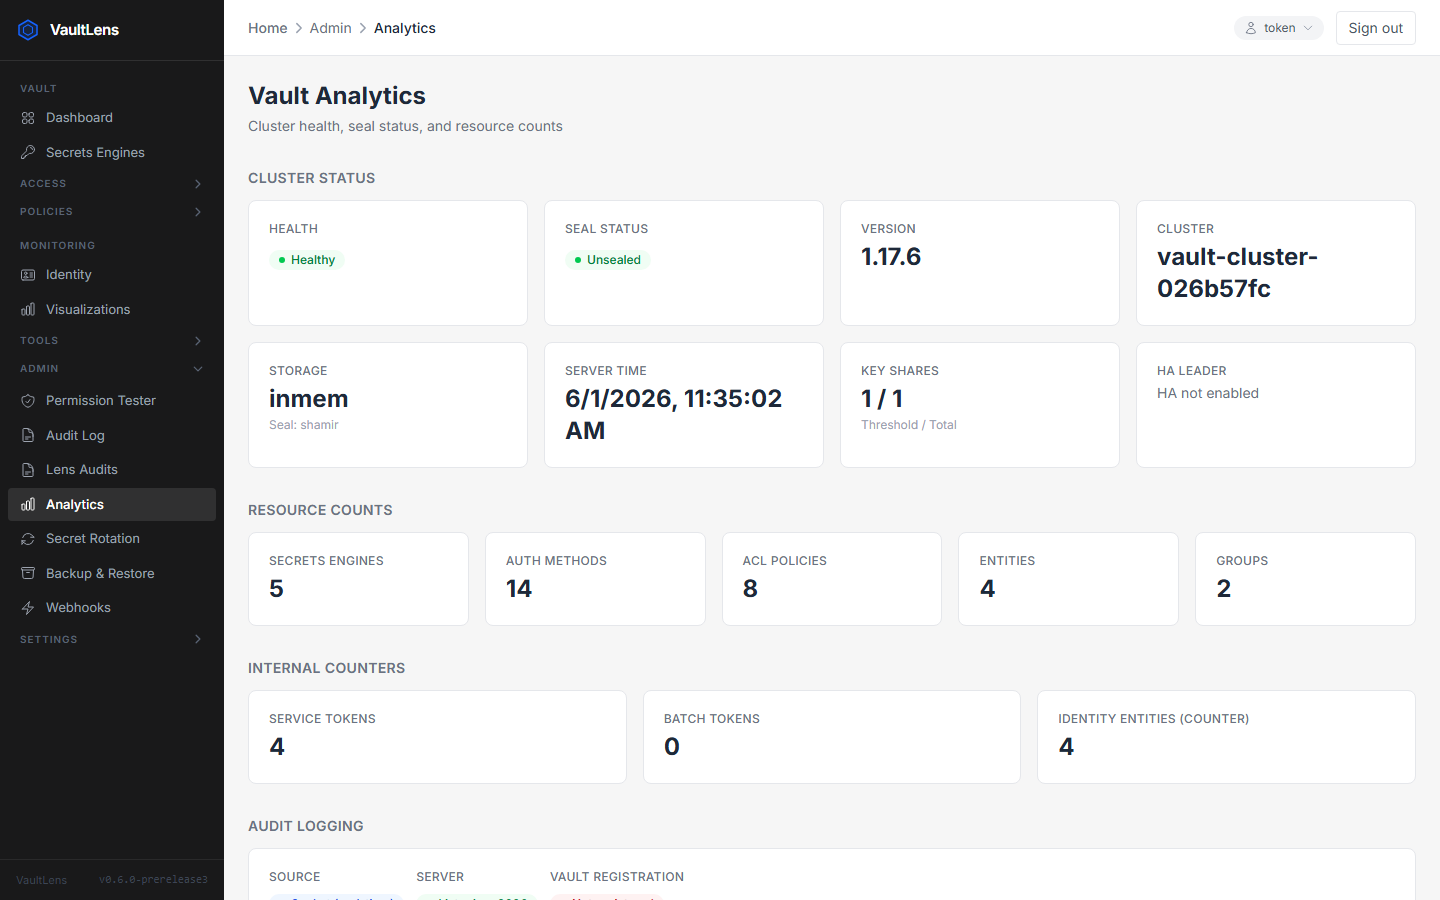The height and width of the screenshot is (900, 1440).
Task: Click the version value 1.17.6
Action: click(891, 257)
